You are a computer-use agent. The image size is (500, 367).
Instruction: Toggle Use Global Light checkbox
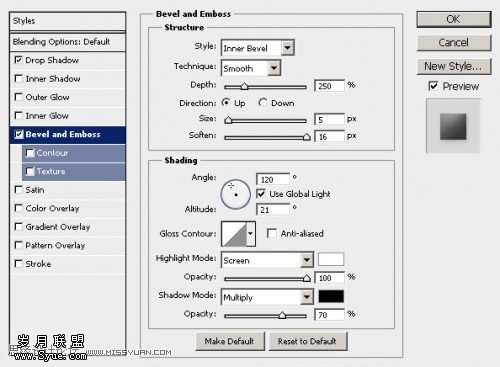pos(261,194)
